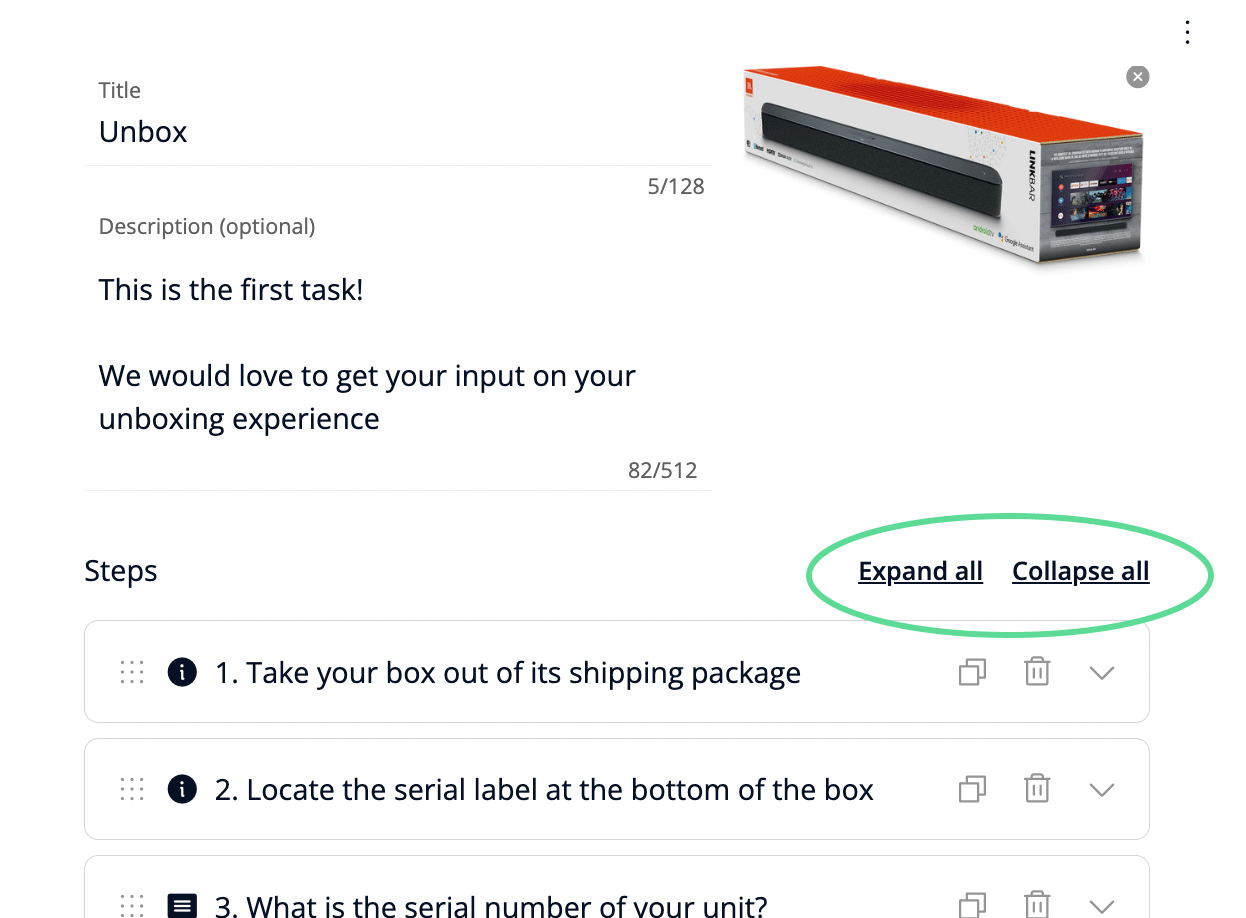The image size is (1246, 918).
Task: Duplicate step 2 using its copy icon
Action: pyautogui.click(x=971, y=788)
